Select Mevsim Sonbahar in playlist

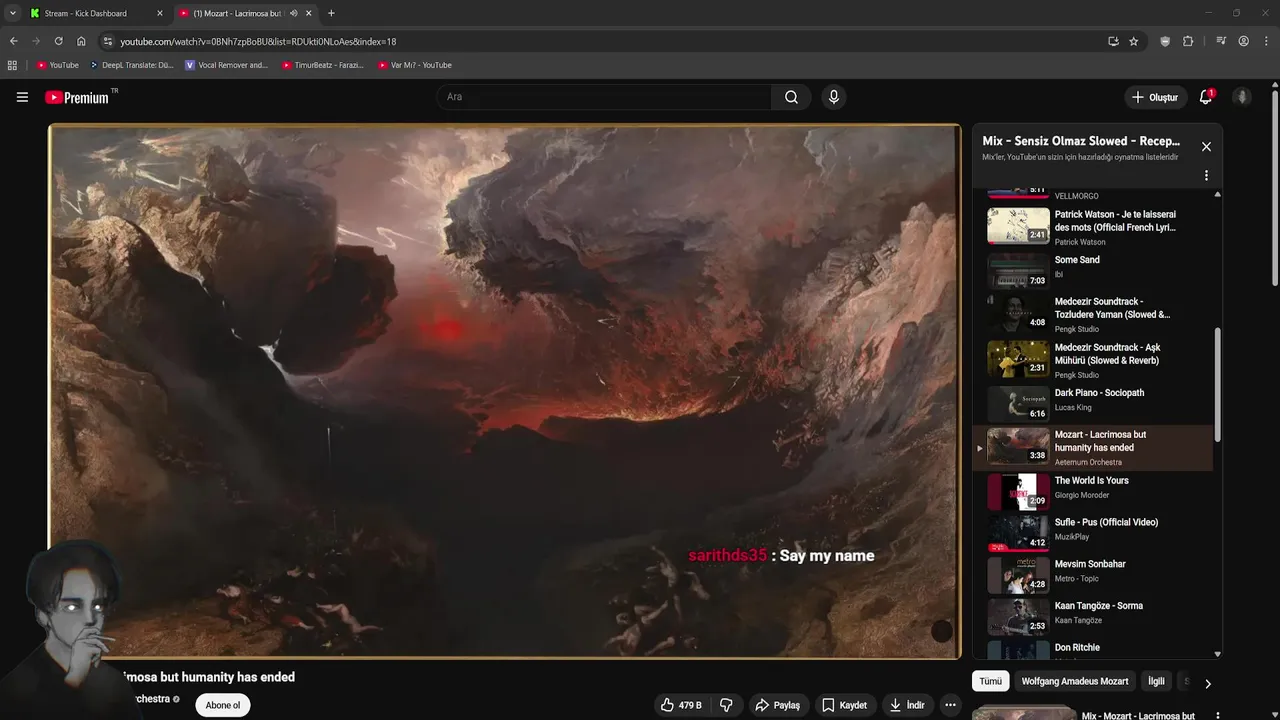1094,575
